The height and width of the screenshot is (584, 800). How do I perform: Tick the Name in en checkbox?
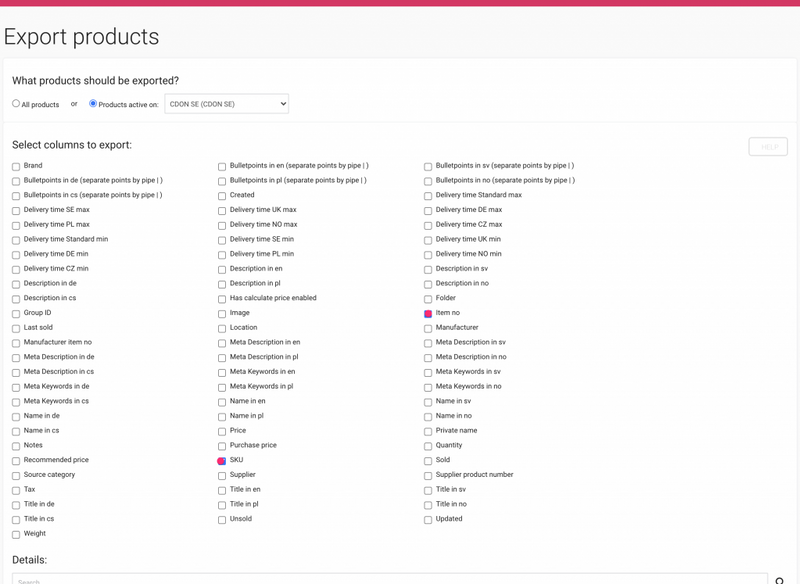[222, 402]
